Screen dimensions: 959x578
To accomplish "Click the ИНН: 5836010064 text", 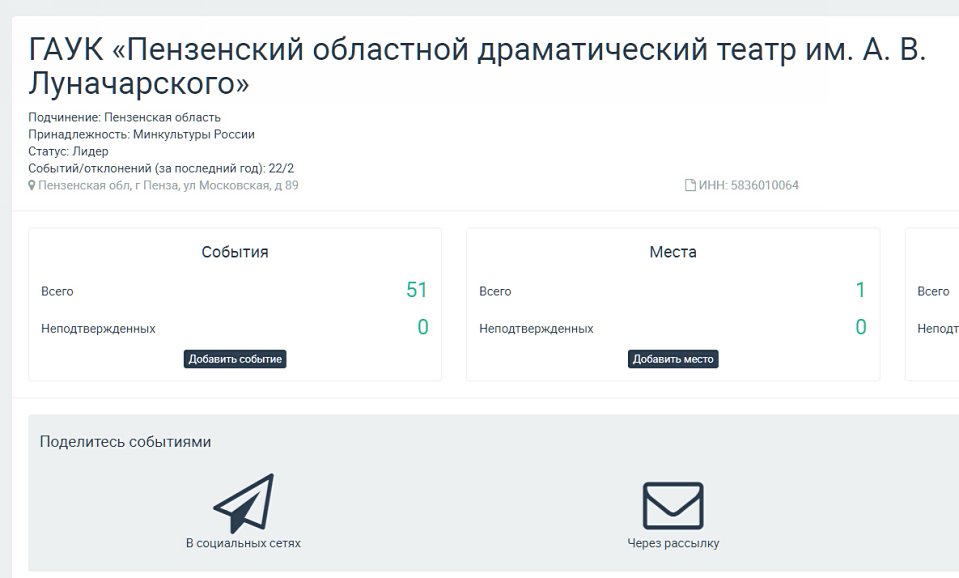I will pyautogui.click(x=749, y=185).
